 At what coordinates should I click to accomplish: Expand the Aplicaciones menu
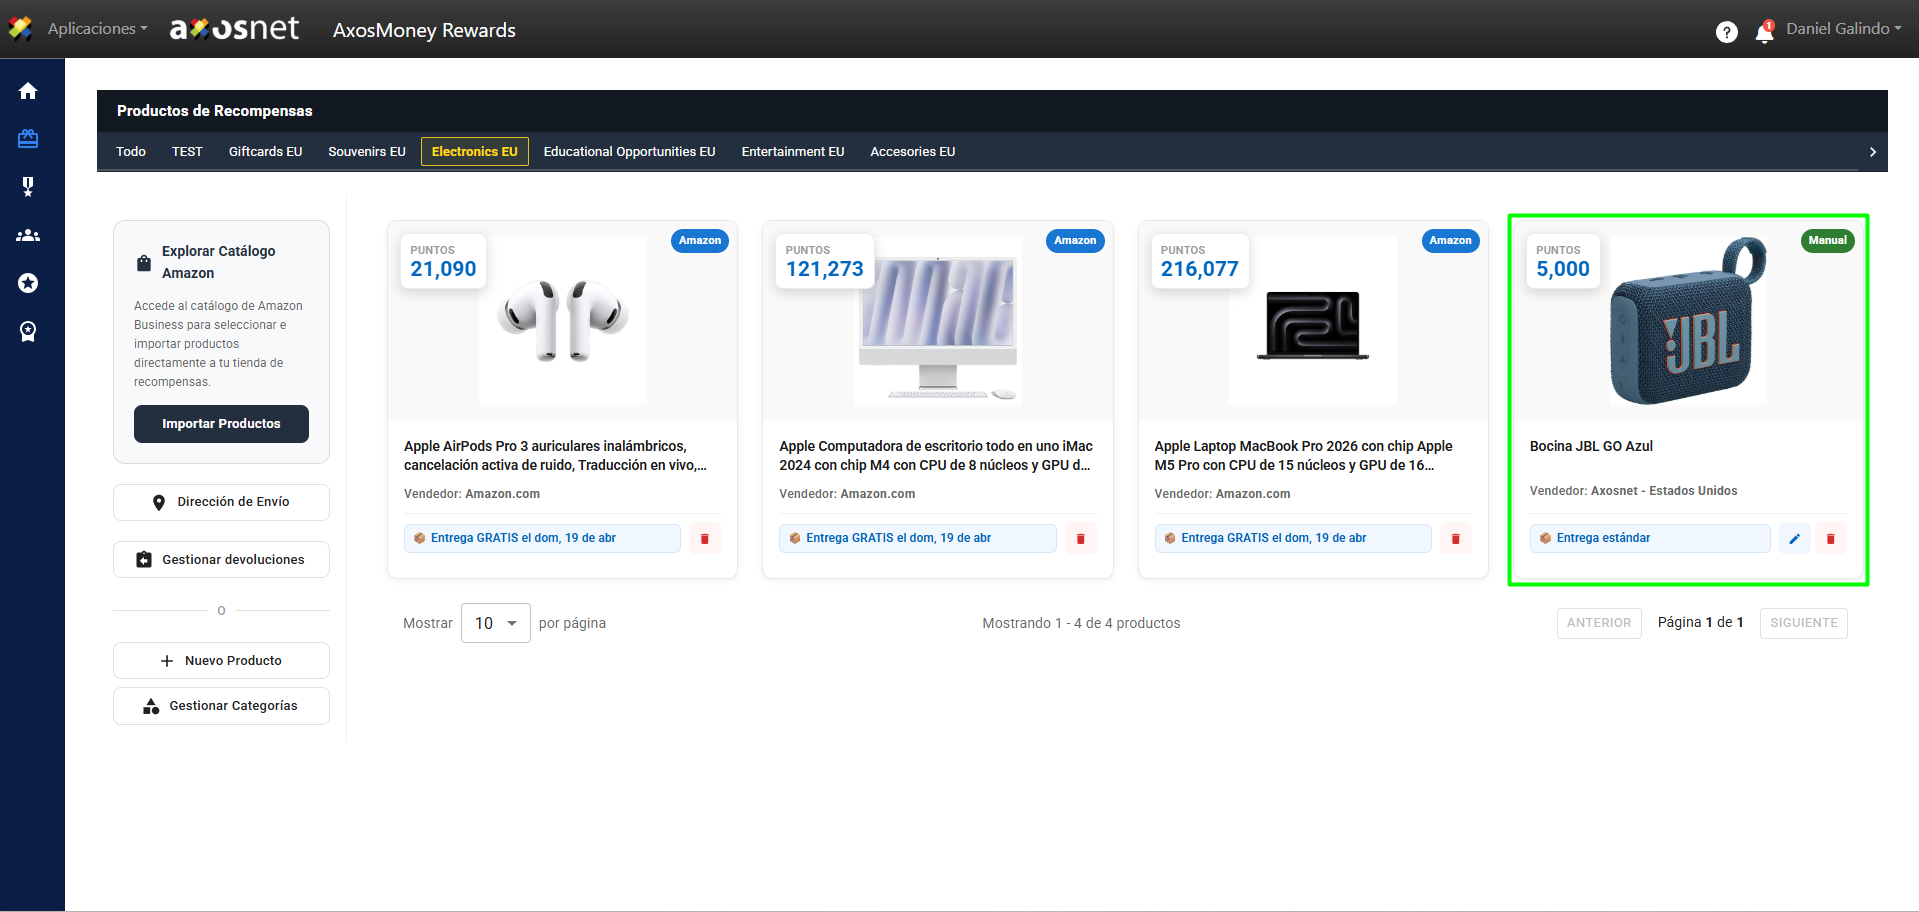click(x=97, y=29)
